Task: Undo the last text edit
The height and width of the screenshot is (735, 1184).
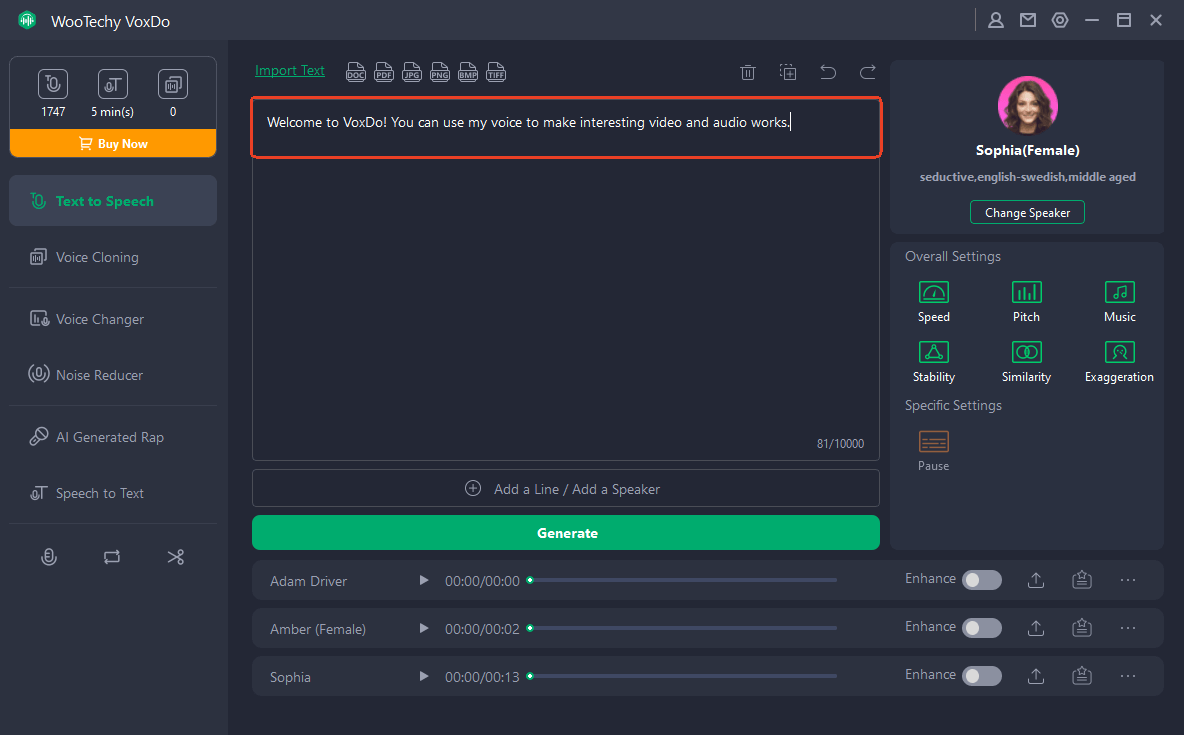Action: click(827, 71)
